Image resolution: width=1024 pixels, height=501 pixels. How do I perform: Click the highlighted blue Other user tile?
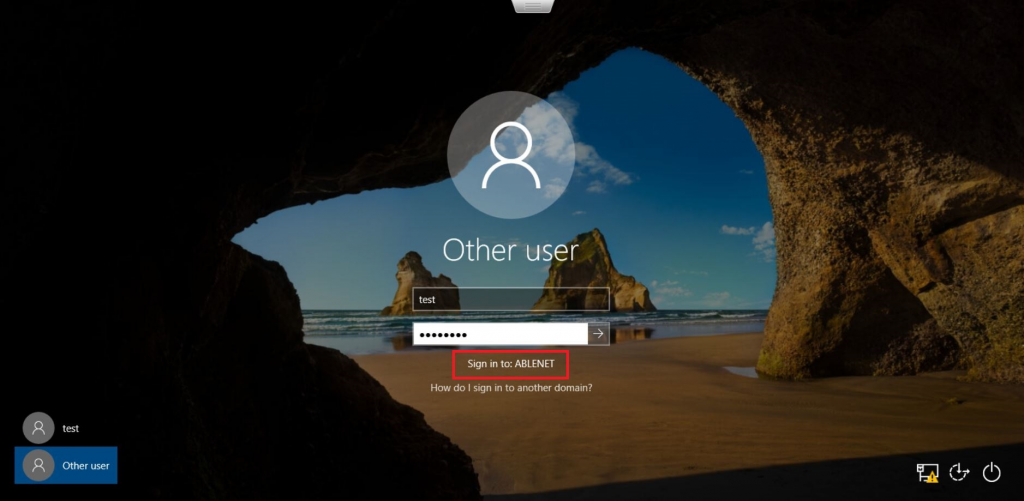[x=66, y=465]
